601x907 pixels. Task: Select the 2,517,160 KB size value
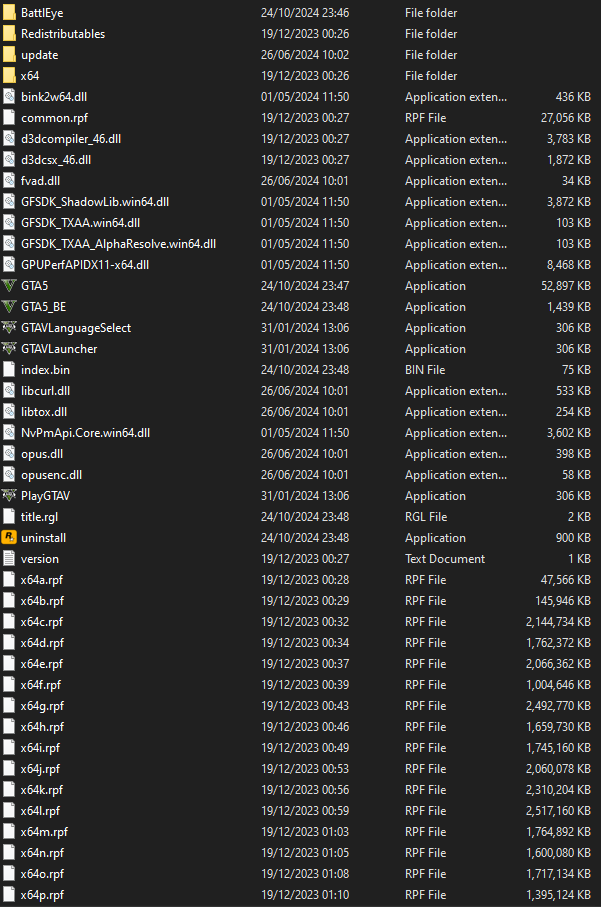pyautogui.click(x=558, y=811)
